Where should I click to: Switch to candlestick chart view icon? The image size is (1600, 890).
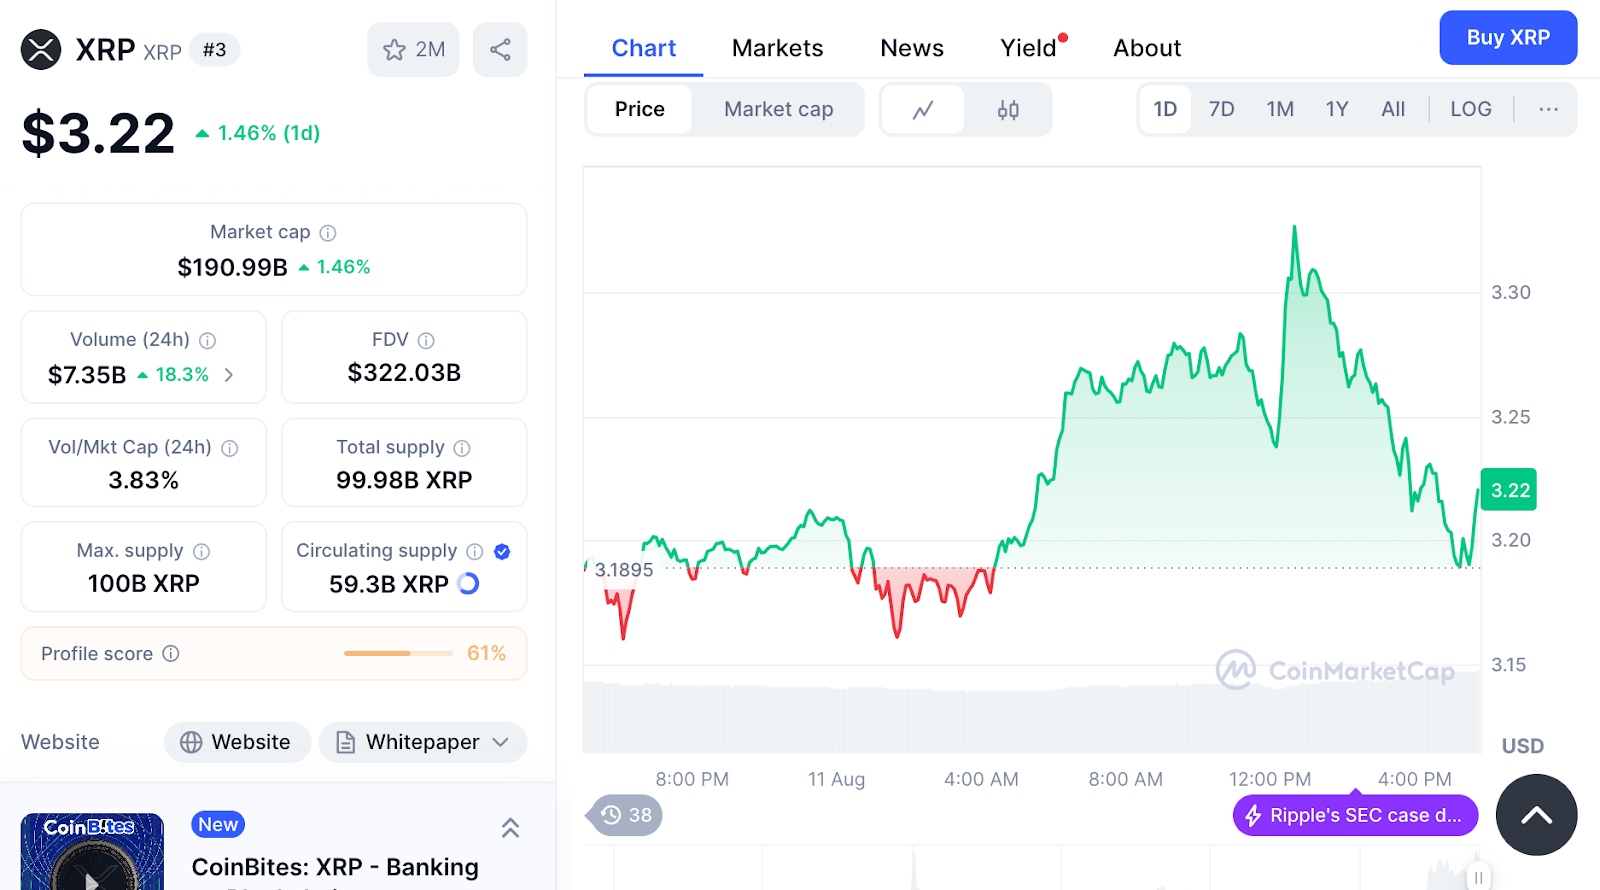(1008, 110)
